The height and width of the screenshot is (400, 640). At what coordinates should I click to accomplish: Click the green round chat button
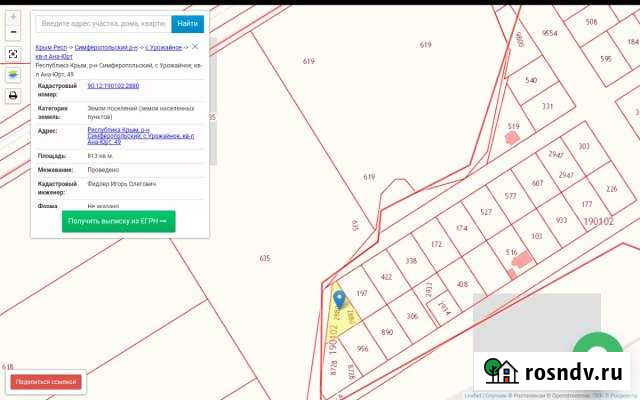602,352
